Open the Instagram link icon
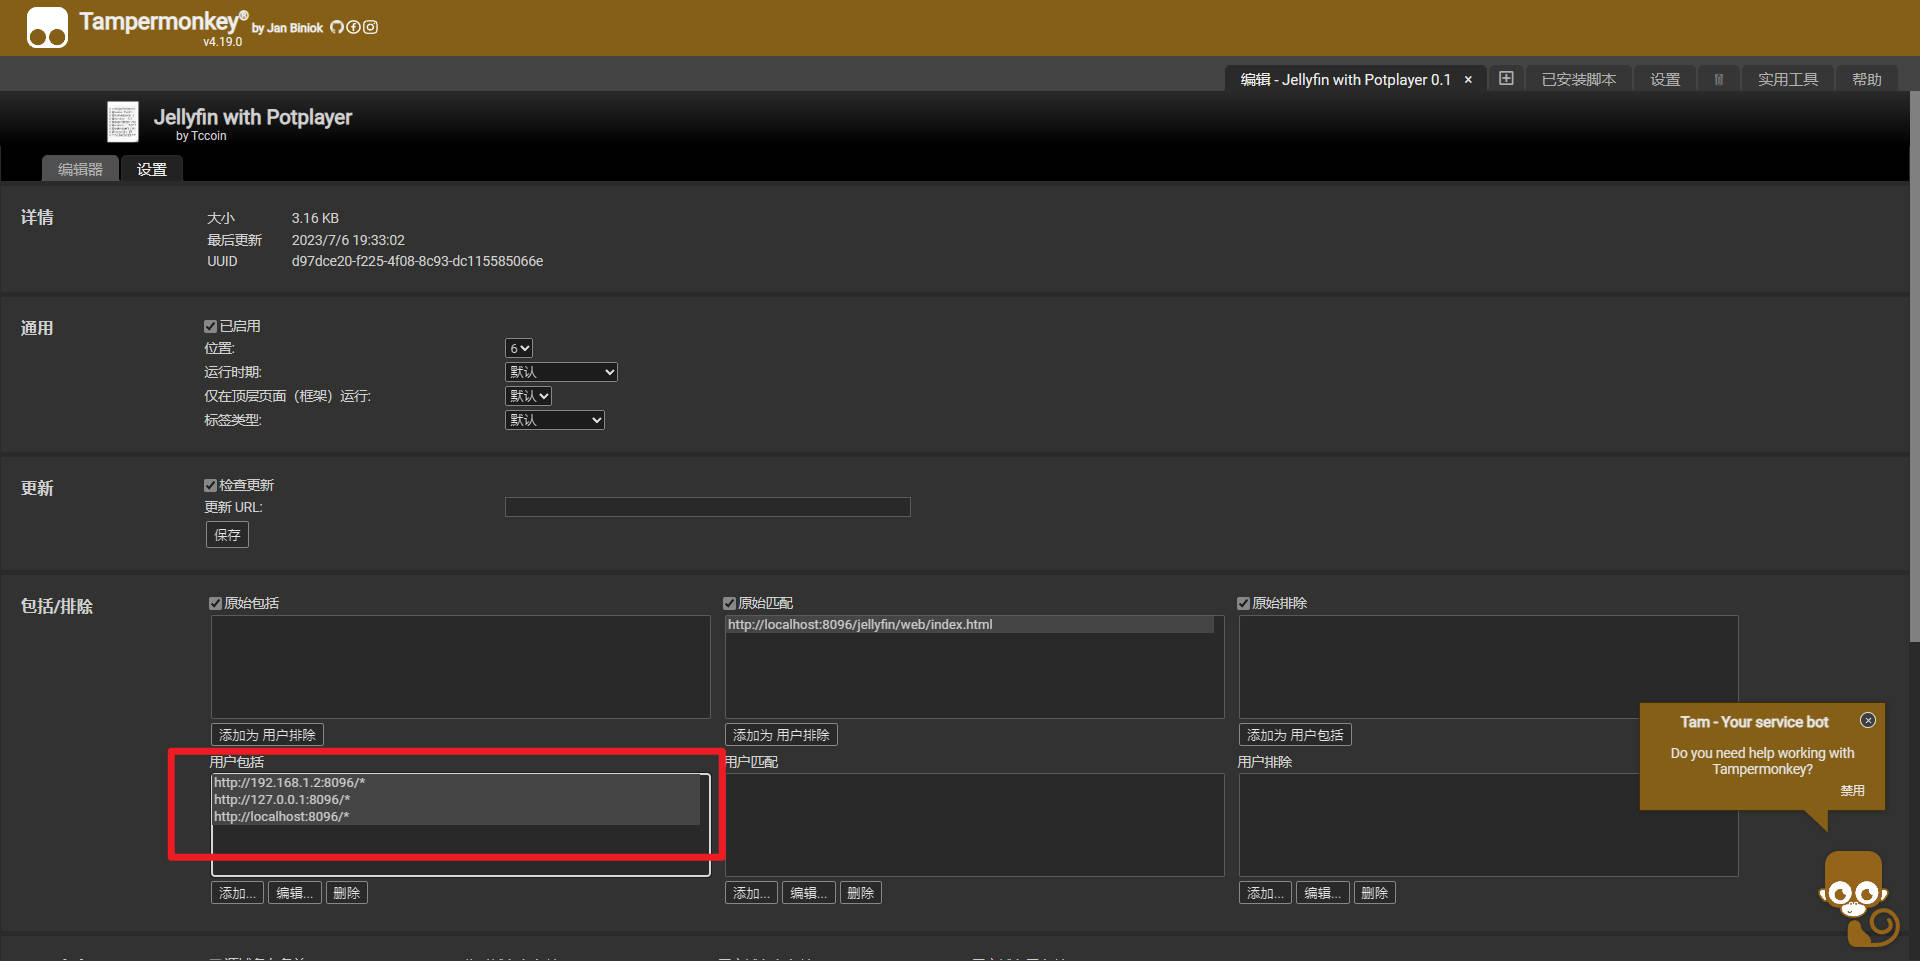Screen dimensions: 1920x961 tap(370, 27)
